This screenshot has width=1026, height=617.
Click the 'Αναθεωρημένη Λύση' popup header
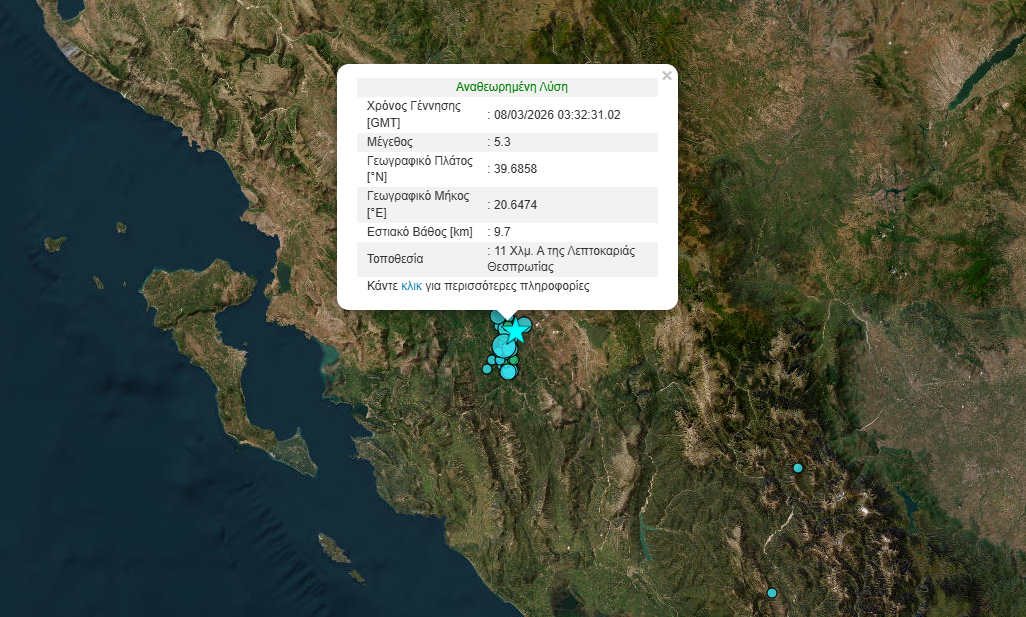point(512,87)
